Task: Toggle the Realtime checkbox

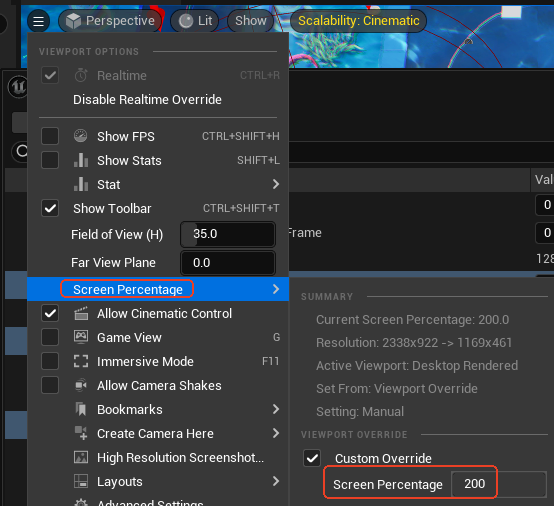Action: 50,75
